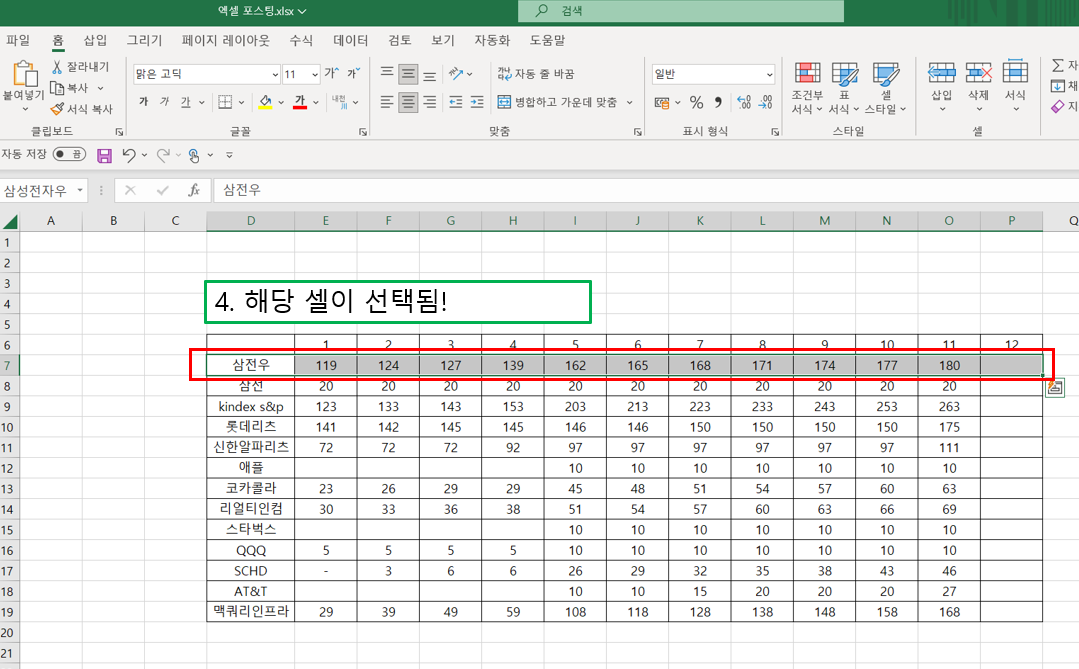Viewport: 1079px width, 669px height.
Task: Expand merge and center dropdown arrow
Action: pos(629,102)
